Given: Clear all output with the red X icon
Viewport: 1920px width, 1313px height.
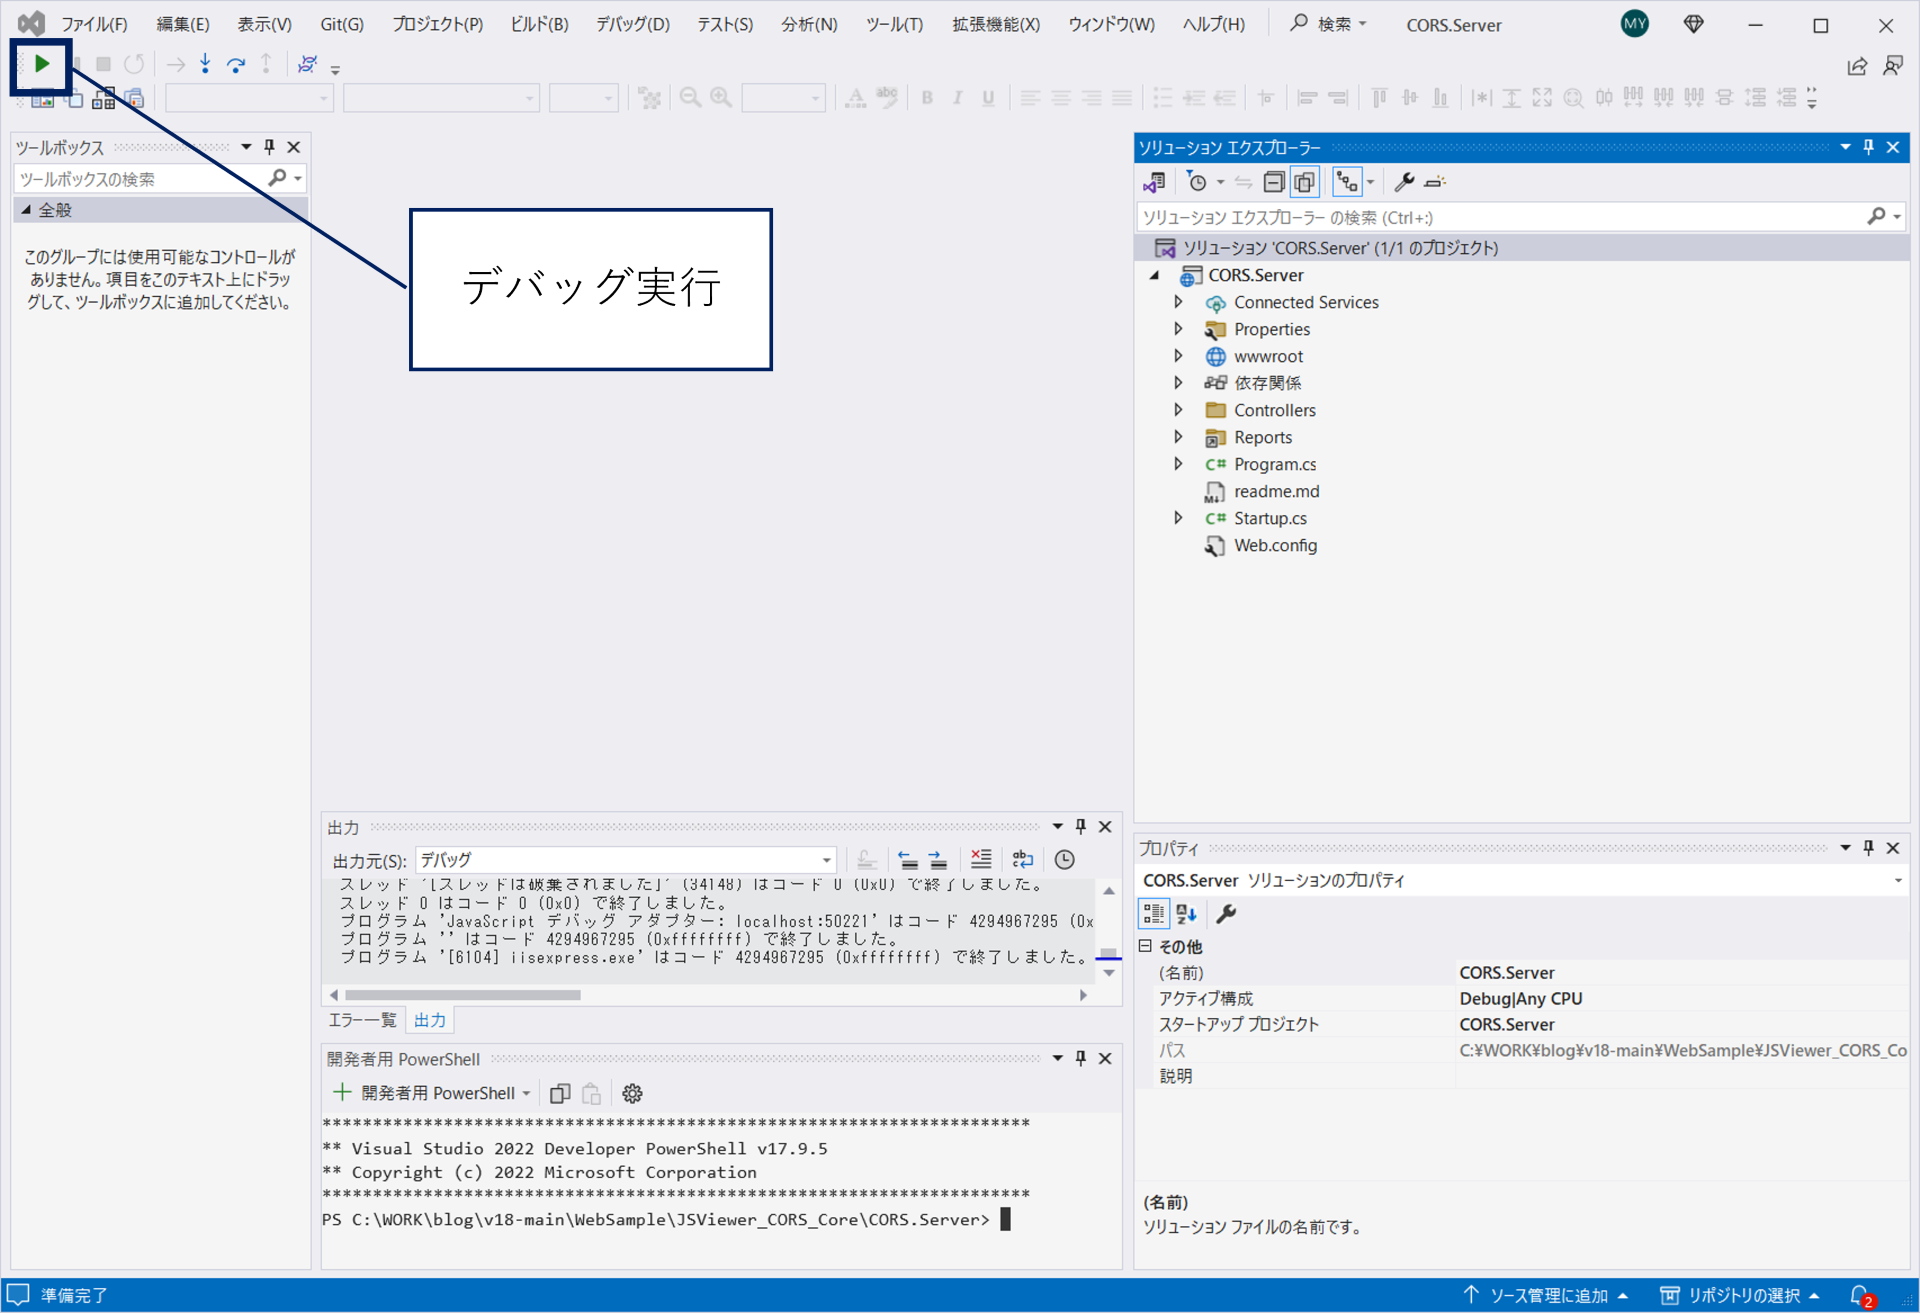Looking at the screenshot, I should click(x=981, y=859).
